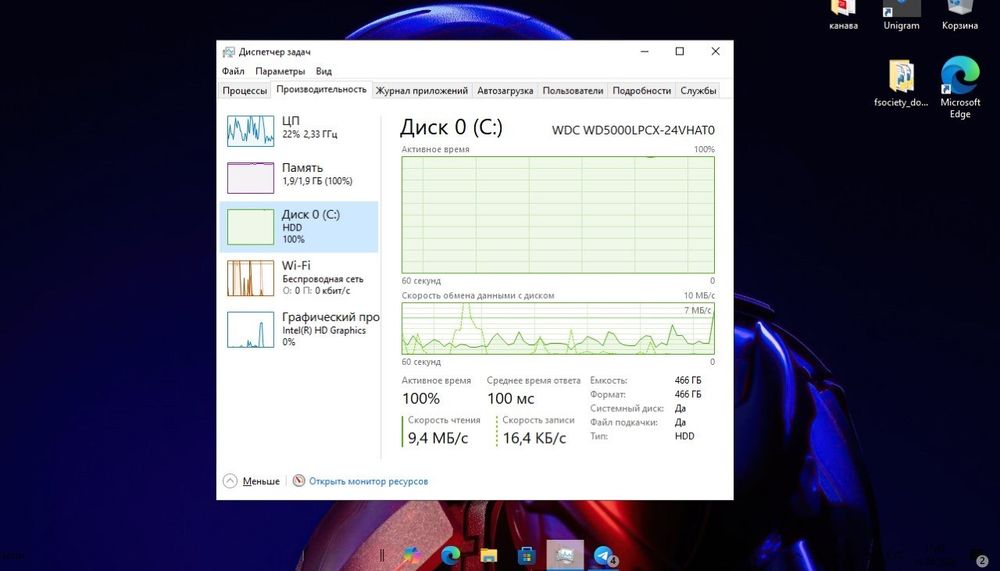Switch to the Процессы tab
Image resolution: width=1000 pixels, height=571 pixels.
click(244, 91)
